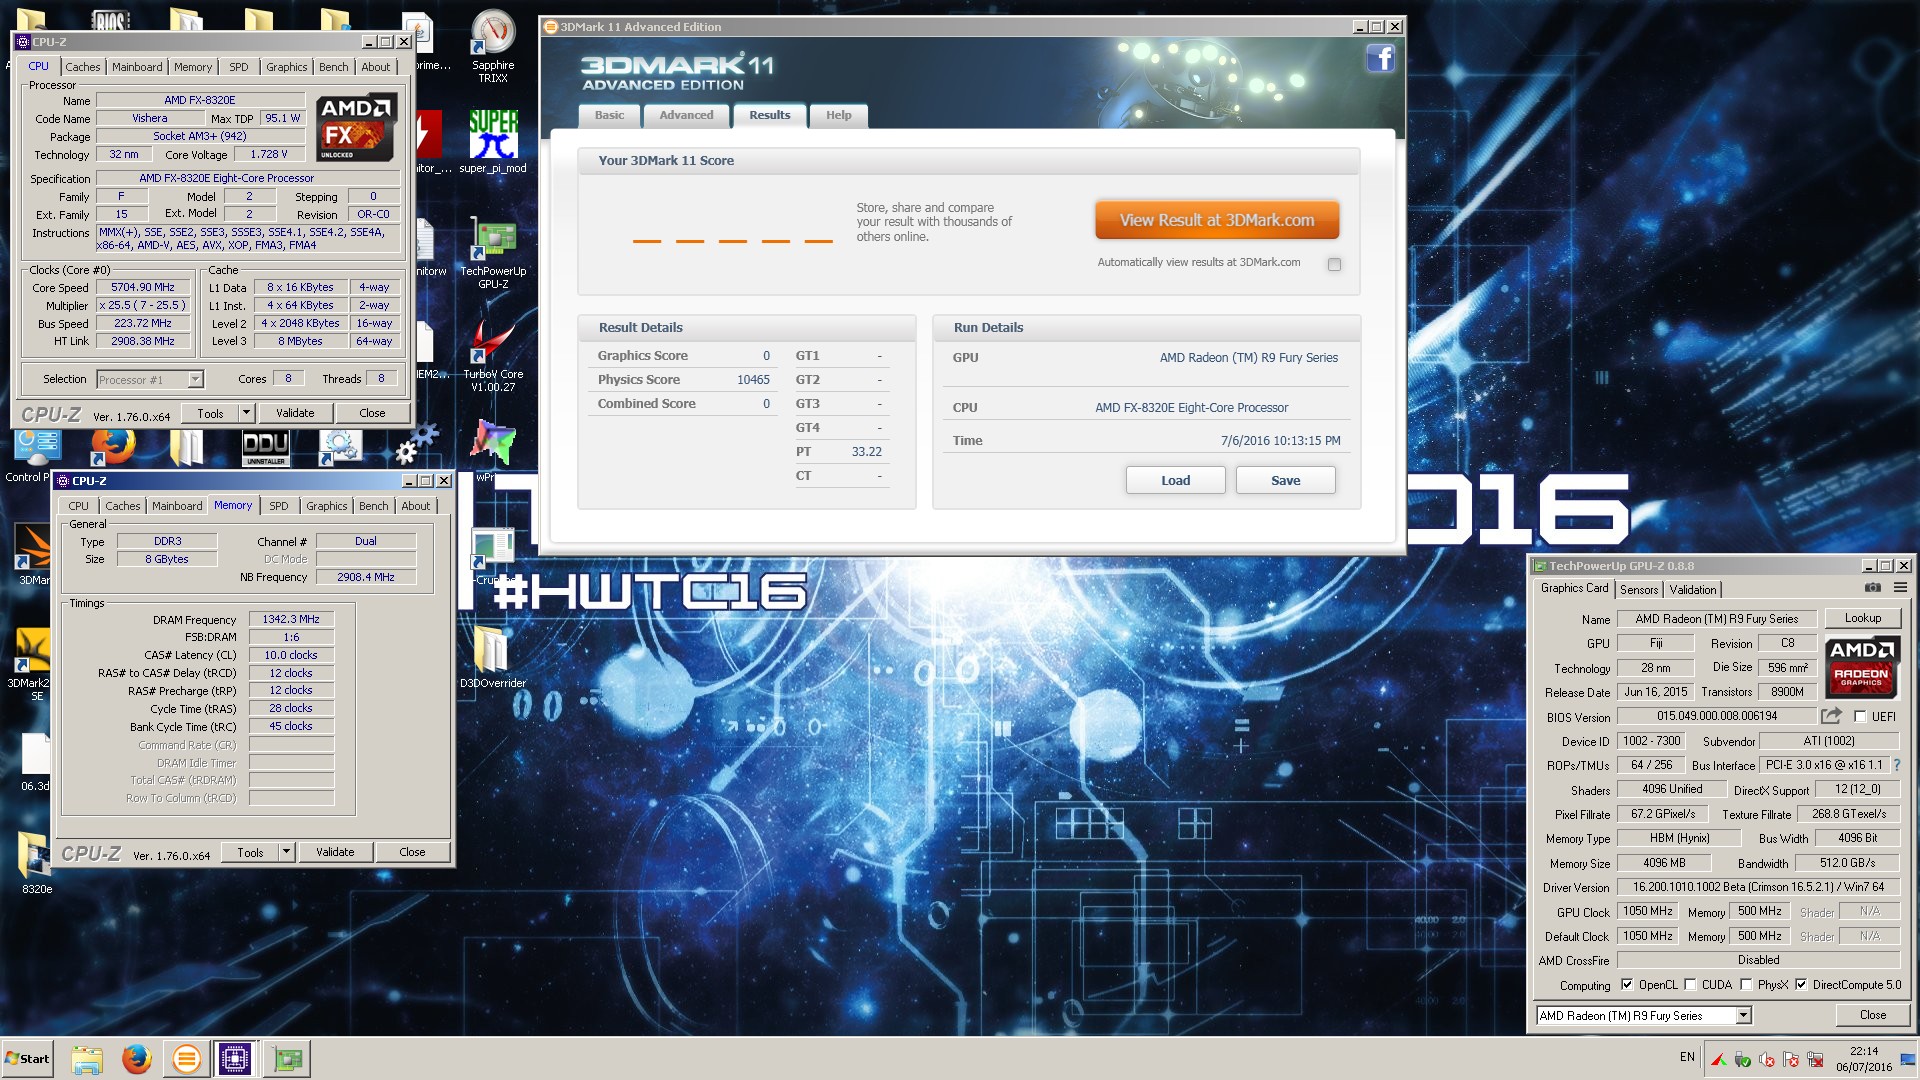The image size is (1920, 1080).
Task: Open Firefox from the taskbar
Action: pyautogui.click(x=137, y=1058)
